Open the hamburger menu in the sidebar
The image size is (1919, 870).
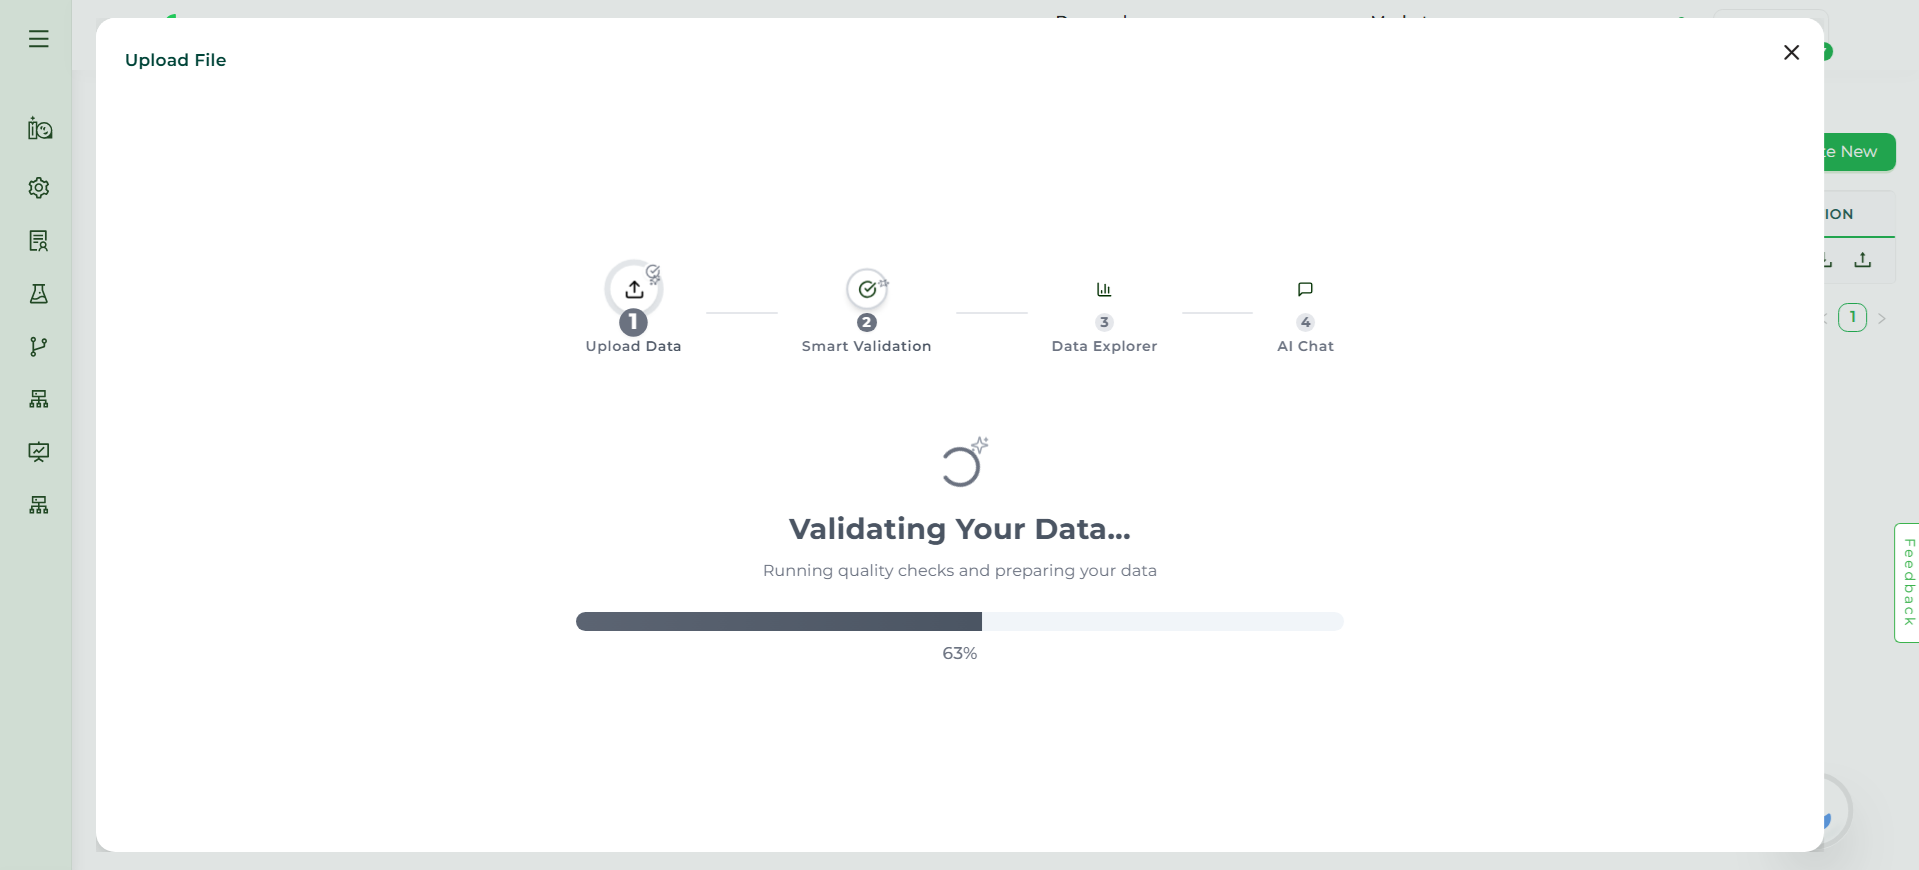click(39, 39)
